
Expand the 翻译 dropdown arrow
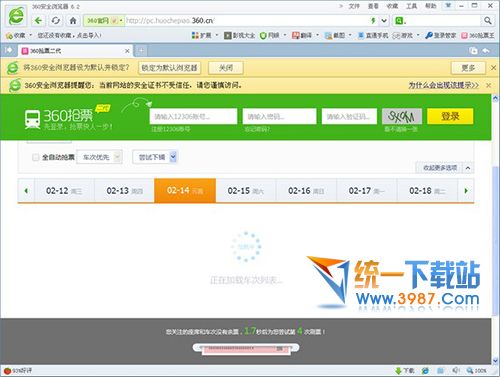pos(317,35)
